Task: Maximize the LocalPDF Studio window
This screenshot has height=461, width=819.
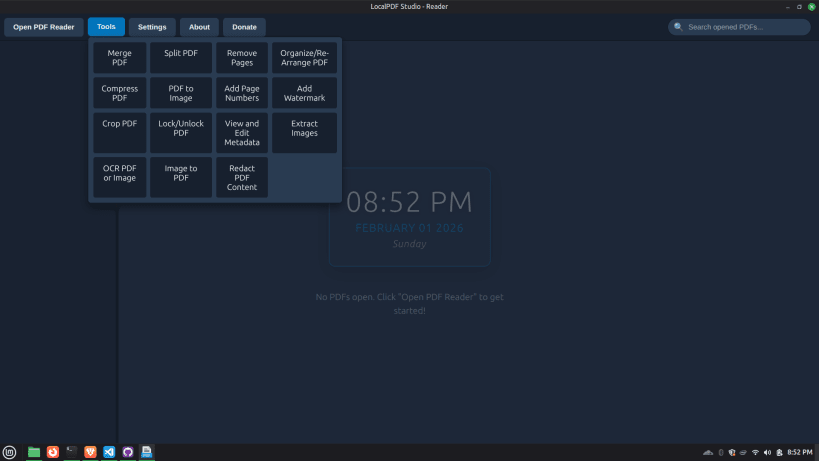Action: click(x=799, y=7)
